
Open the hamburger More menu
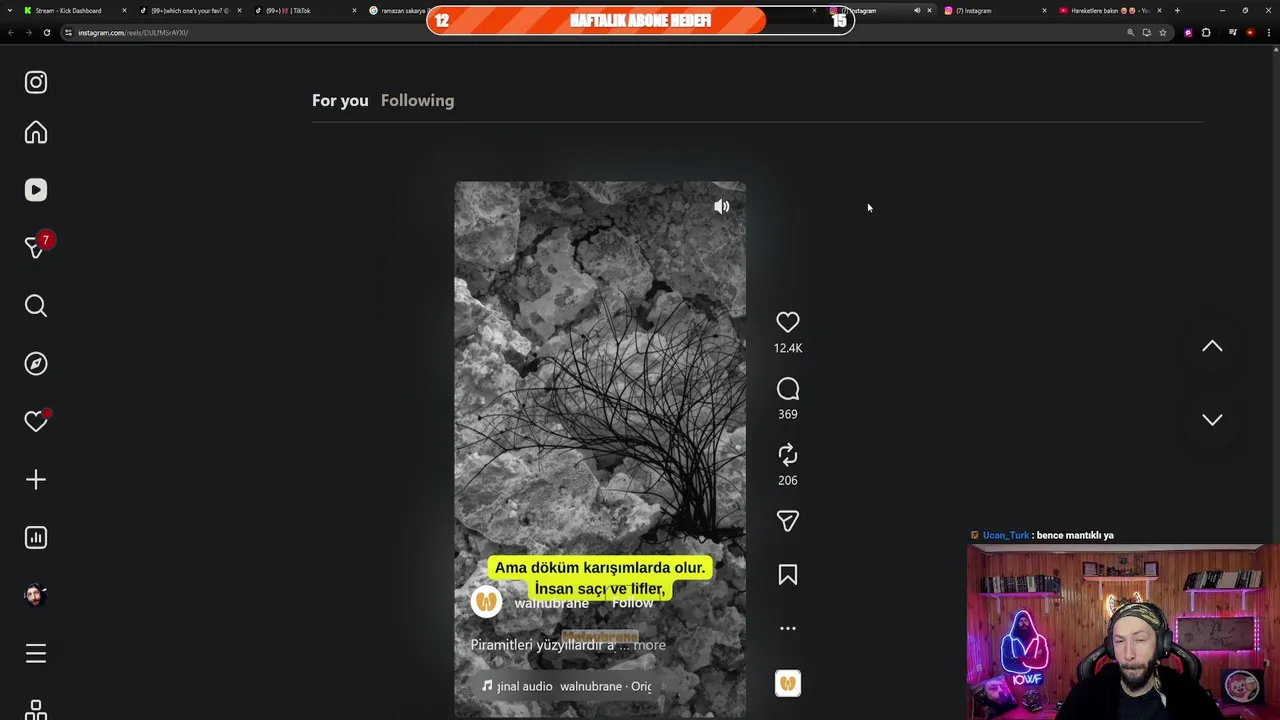(x=36, y=653)
